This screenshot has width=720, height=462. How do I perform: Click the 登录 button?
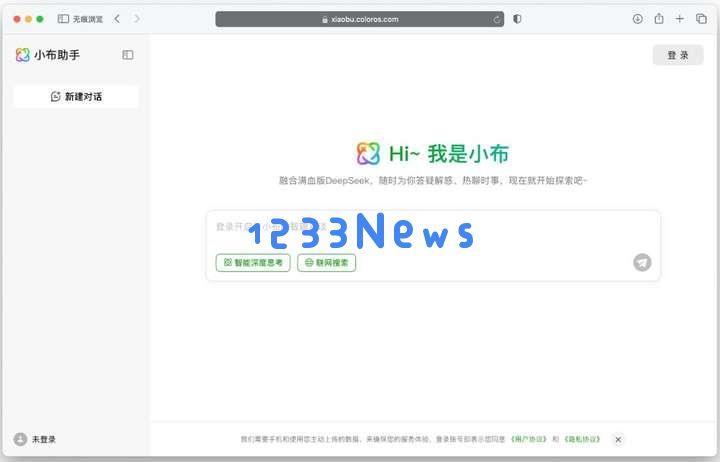(x=678, y=55)
